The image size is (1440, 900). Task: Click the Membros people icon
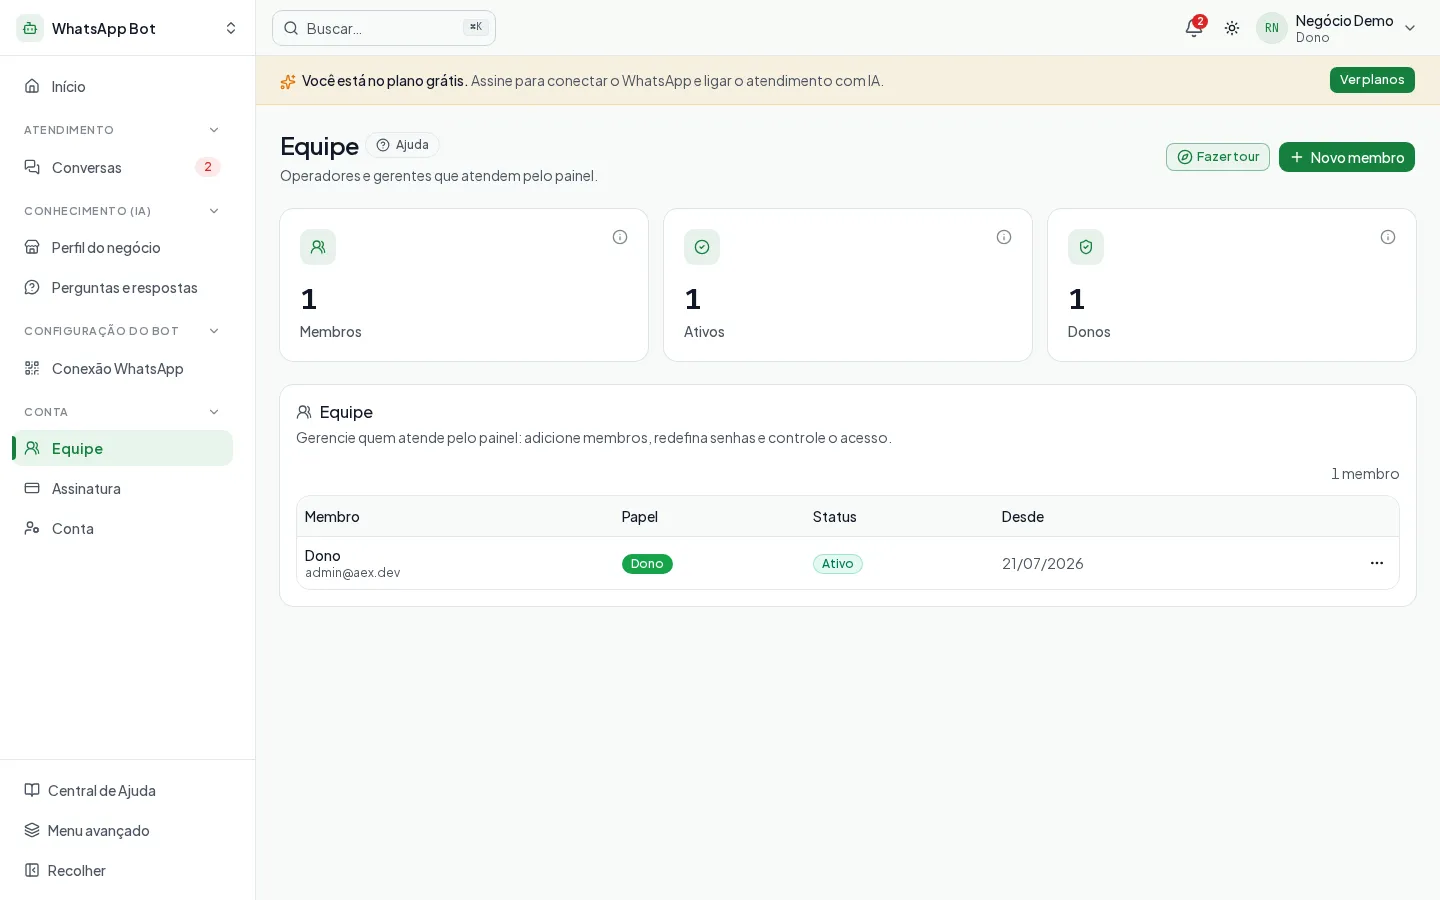point(318,247)
